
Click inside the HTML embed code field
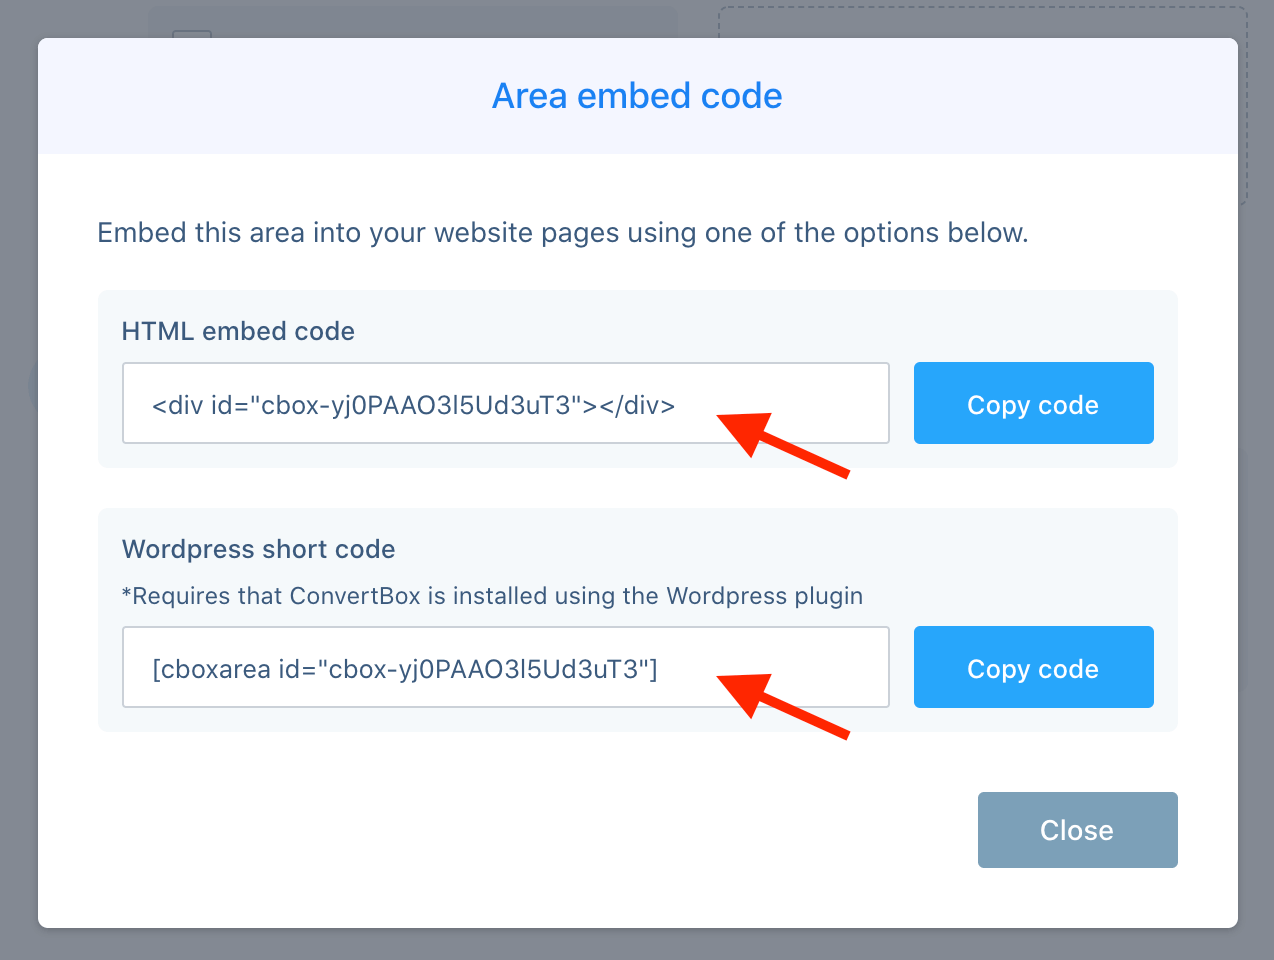(x=505, y=403)
